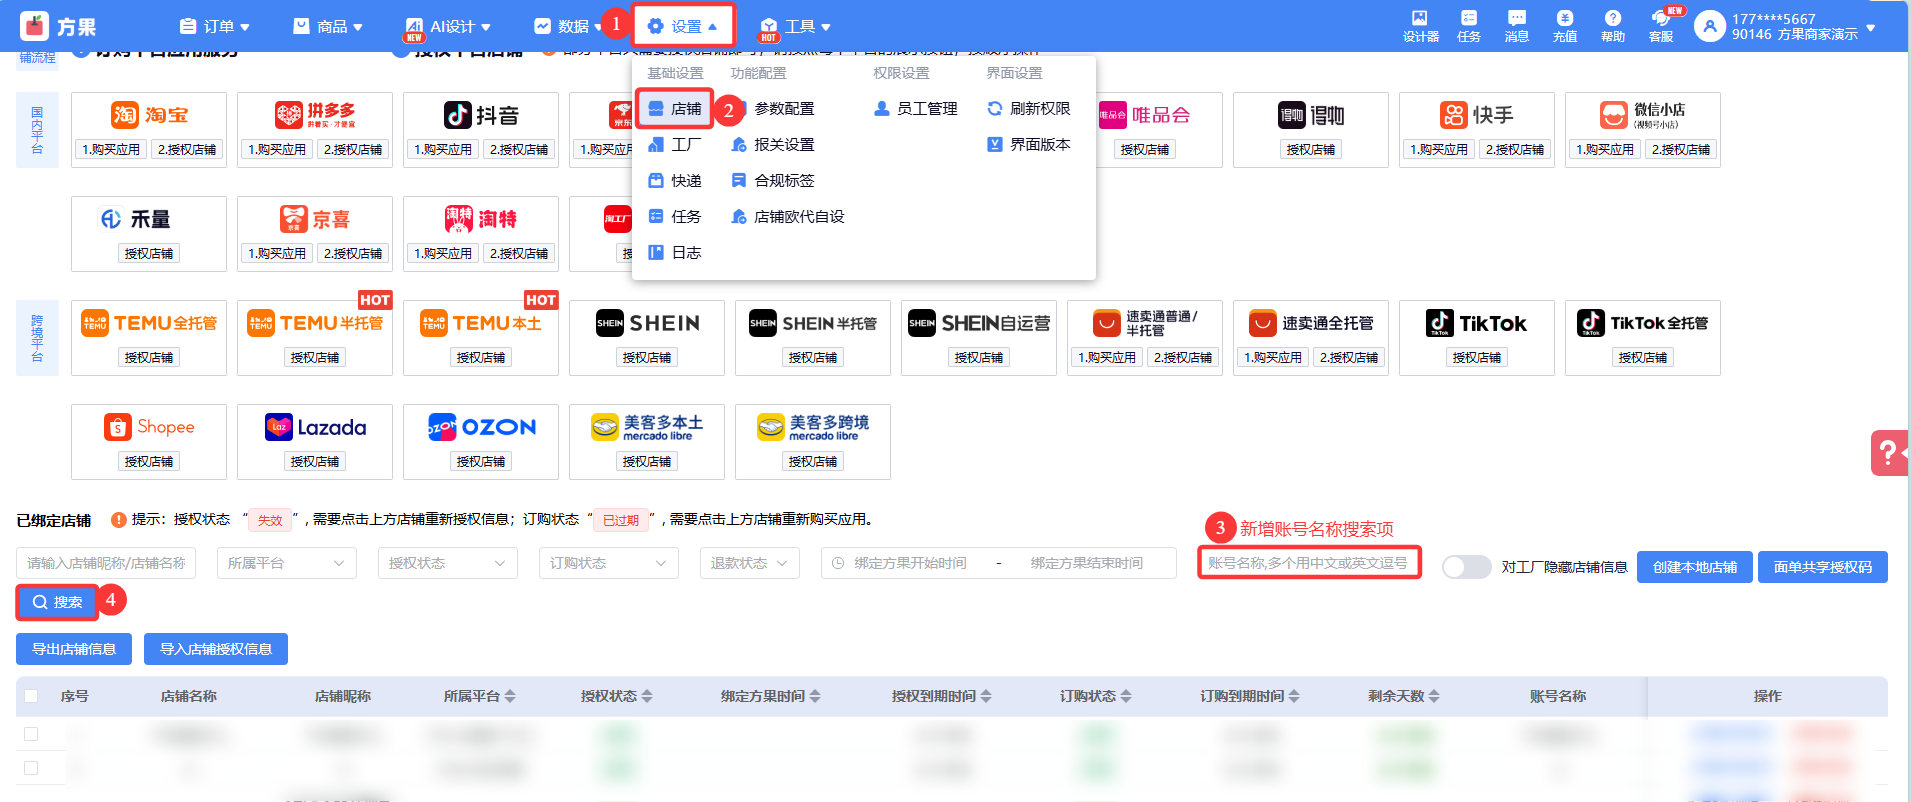Open the 授权状态 filter dropdown
The image size is (1911, 802).
pyautogui.click(x=447, y=563)
